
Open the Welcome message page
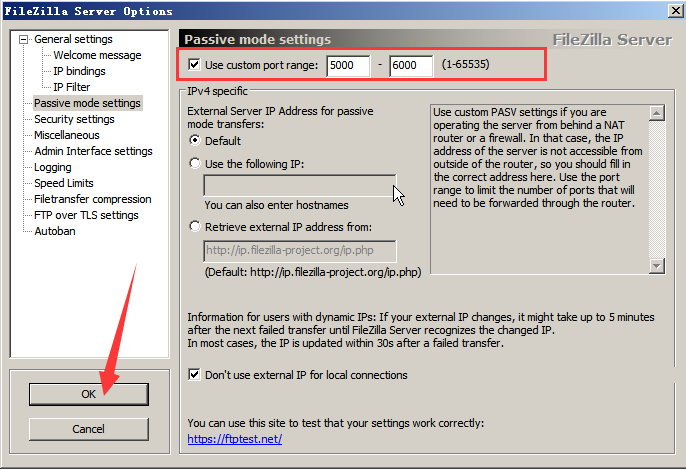97,55
